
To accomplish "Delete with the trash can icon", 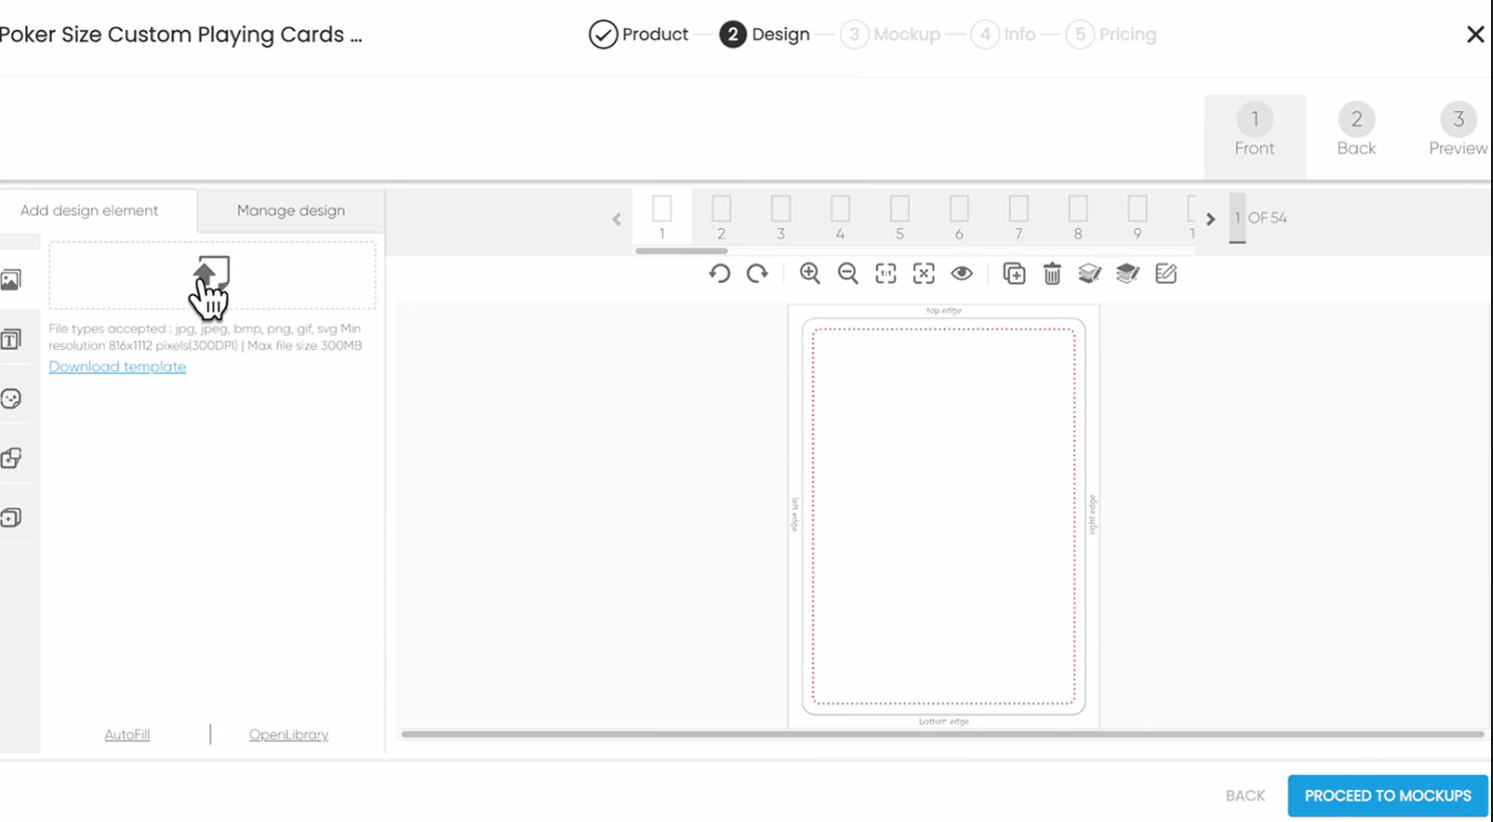I will pyautogui.click(x=1052, y=274).
